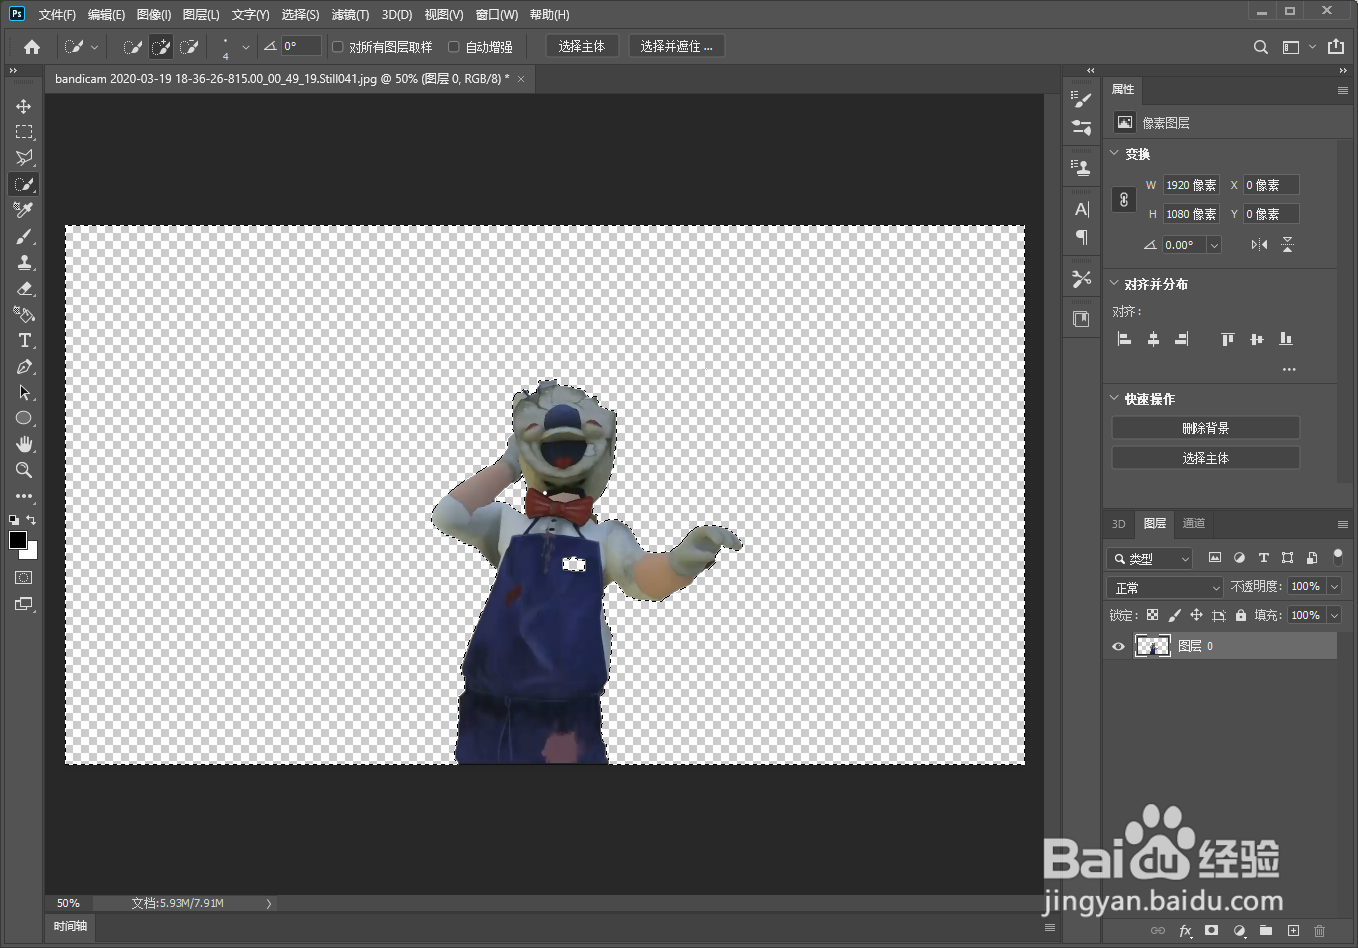Click the Share icon at top right
The width and height of the screenshot is (1358, 948).
point(1336,47)
